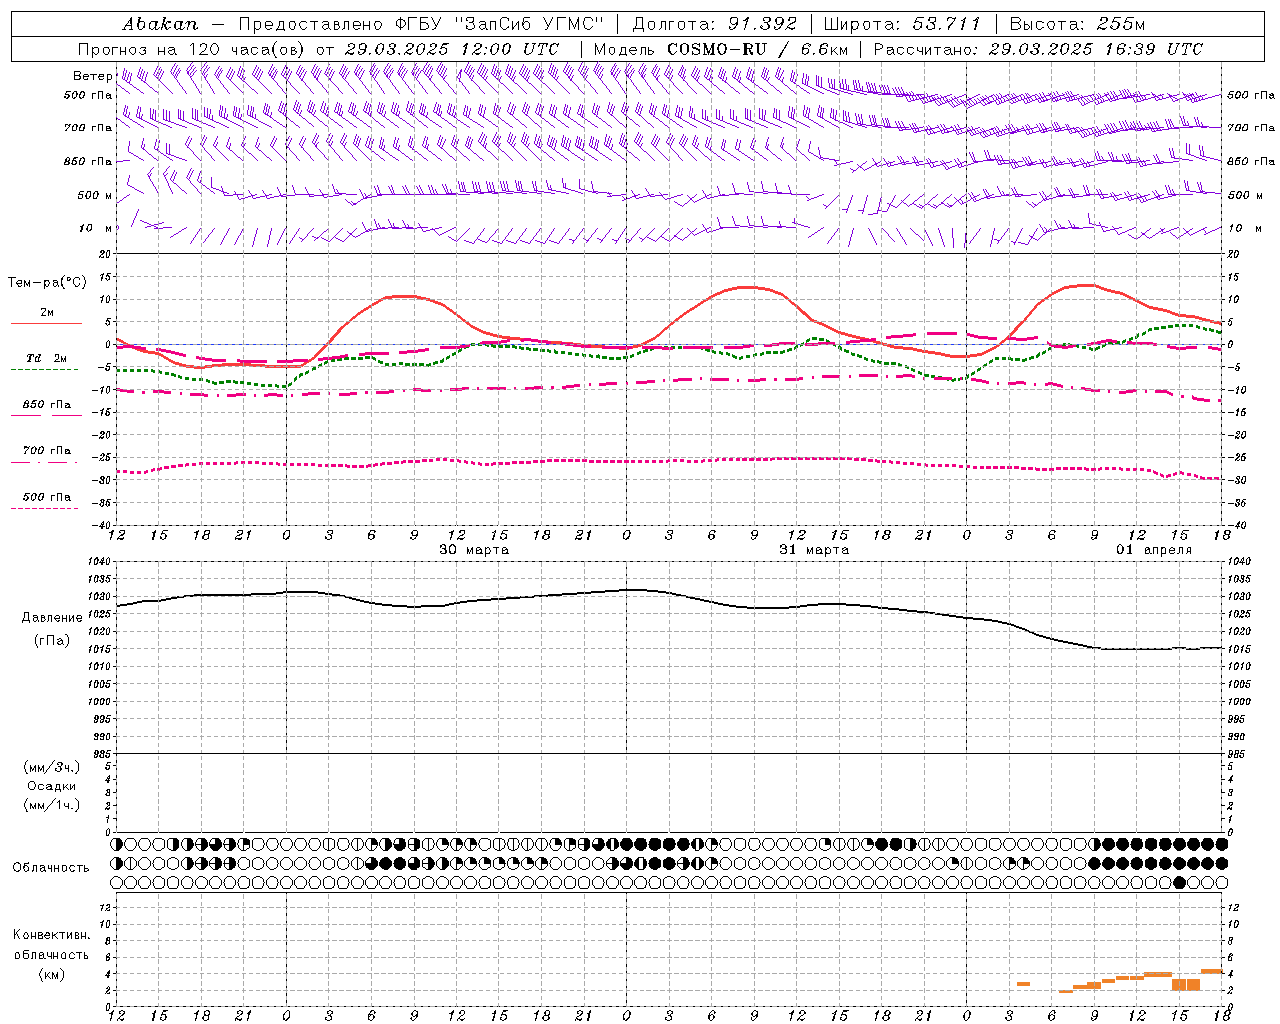The image size is (1280, 1024).
Task: Click the latitude value Широта: 53.711
Action: [x=902, y=24]
